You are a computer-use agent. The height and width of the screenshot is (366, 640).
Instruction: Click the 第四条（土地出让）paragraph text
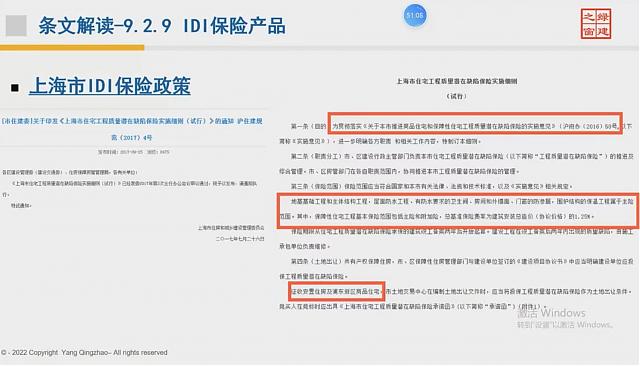coord(456,268)
